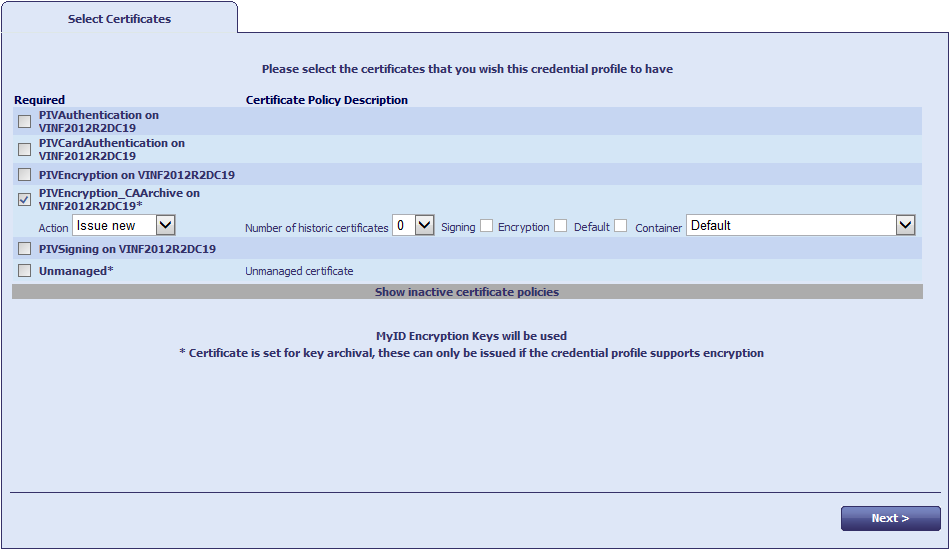The image size is (950, 550).
Task: Click the PIVSigning on VINF2012R2DC19 label
Action: 127,249
